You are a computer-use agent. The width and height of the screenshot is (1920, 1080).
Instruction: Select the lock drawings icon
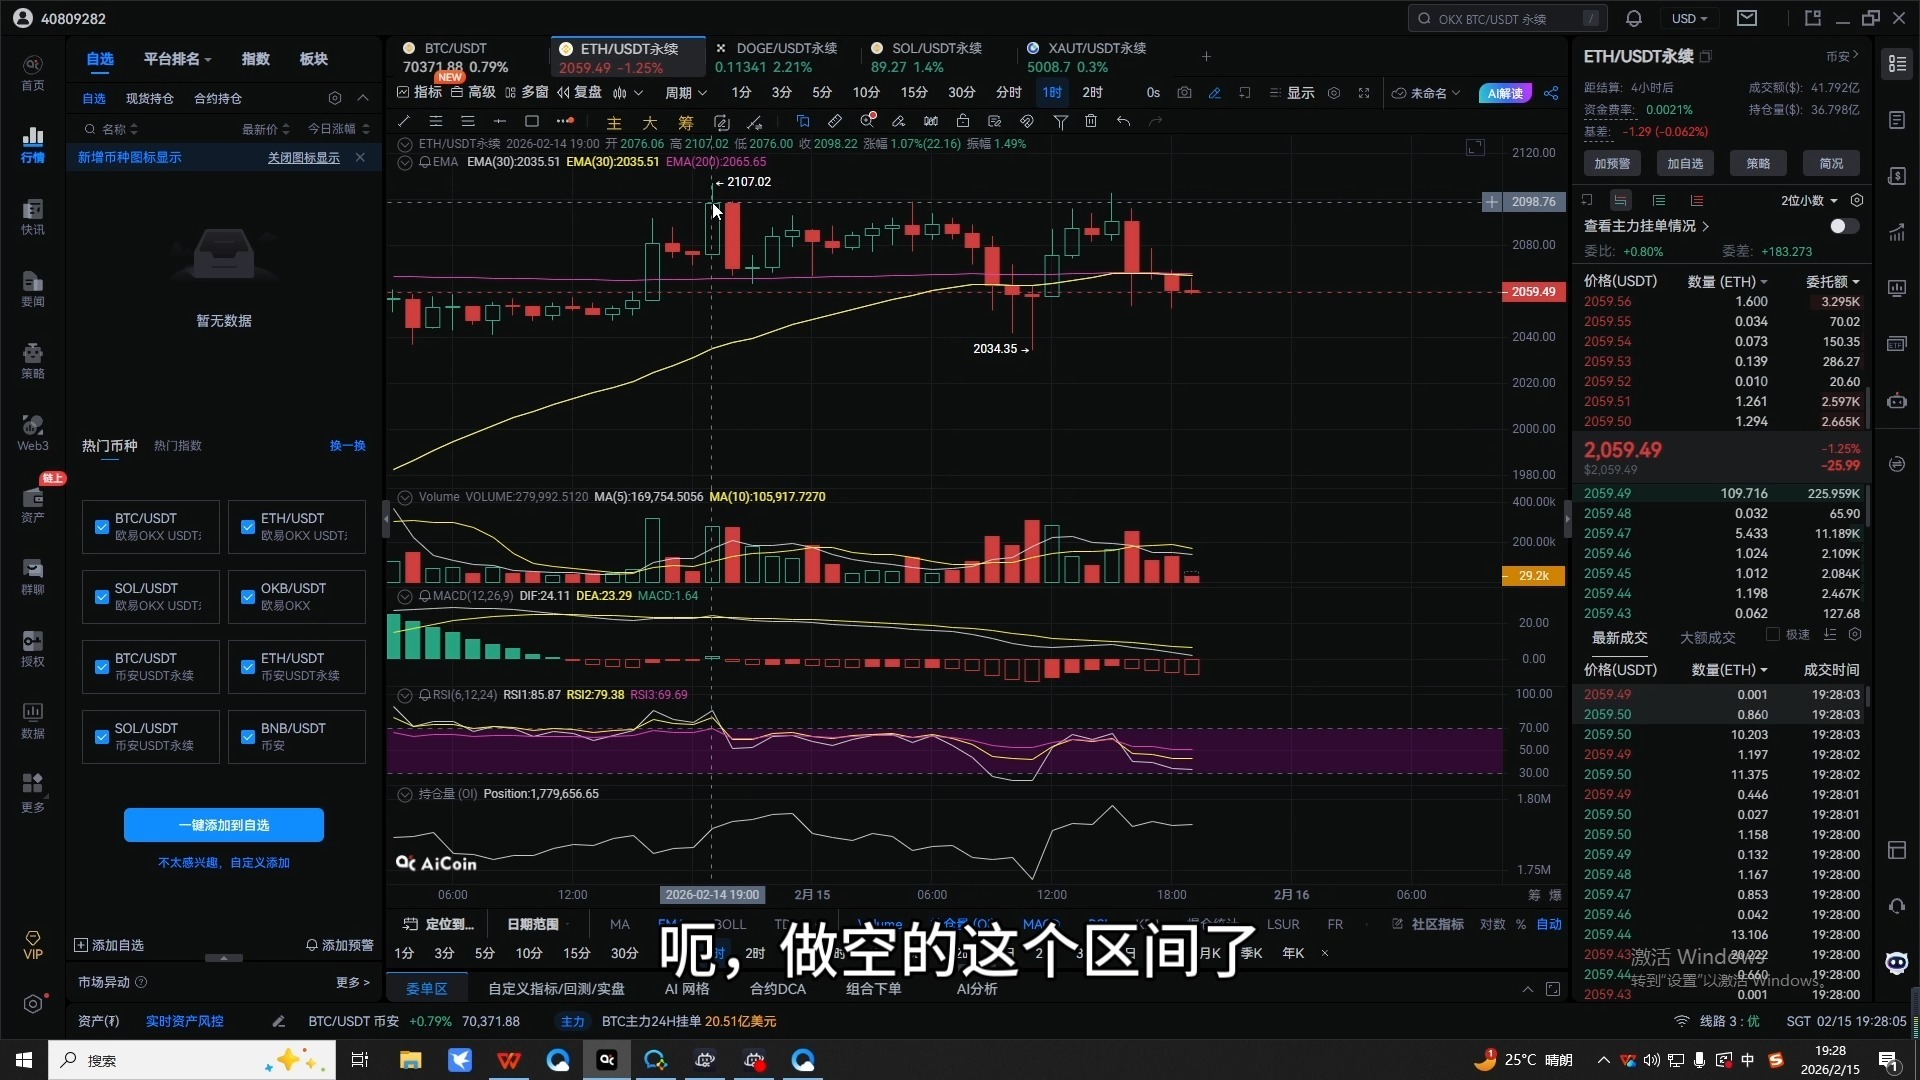[x=962, y=121]
